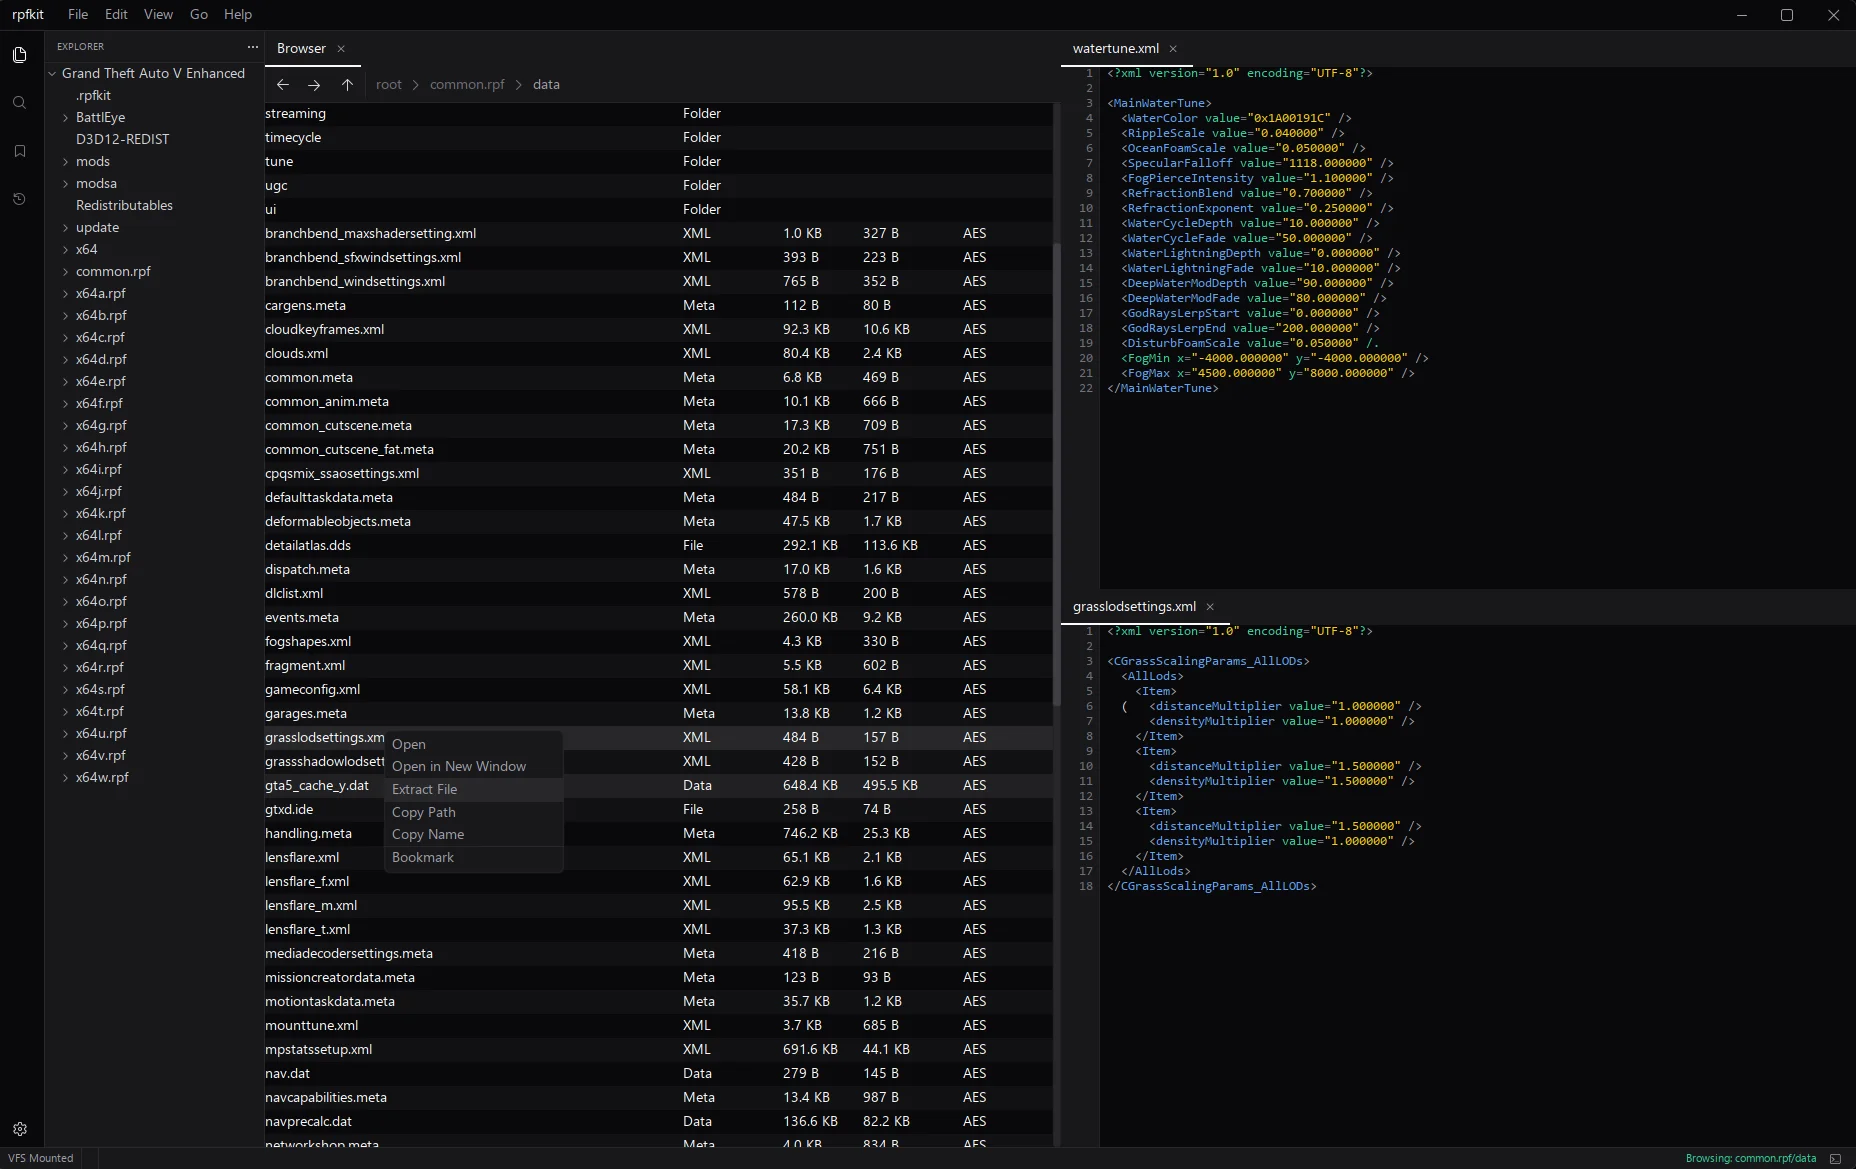Select the detailatlas.dds file
This screenshot has height=1169, width=1856.
tap(658, 545)
